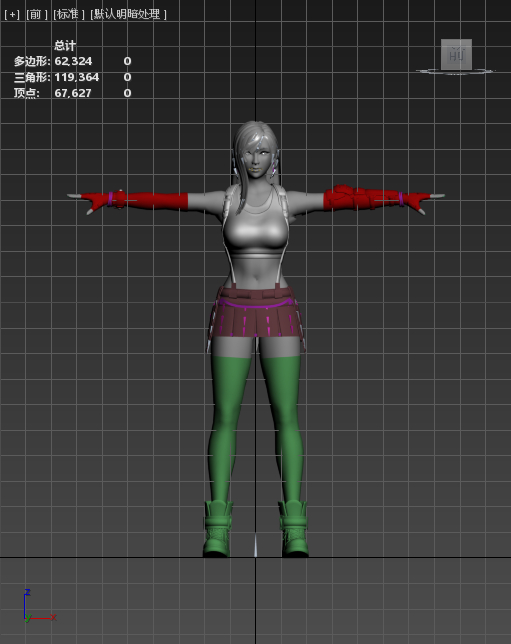
Task: Open the [默认明暗处理] shading menu
Action: tap(128, 14)
